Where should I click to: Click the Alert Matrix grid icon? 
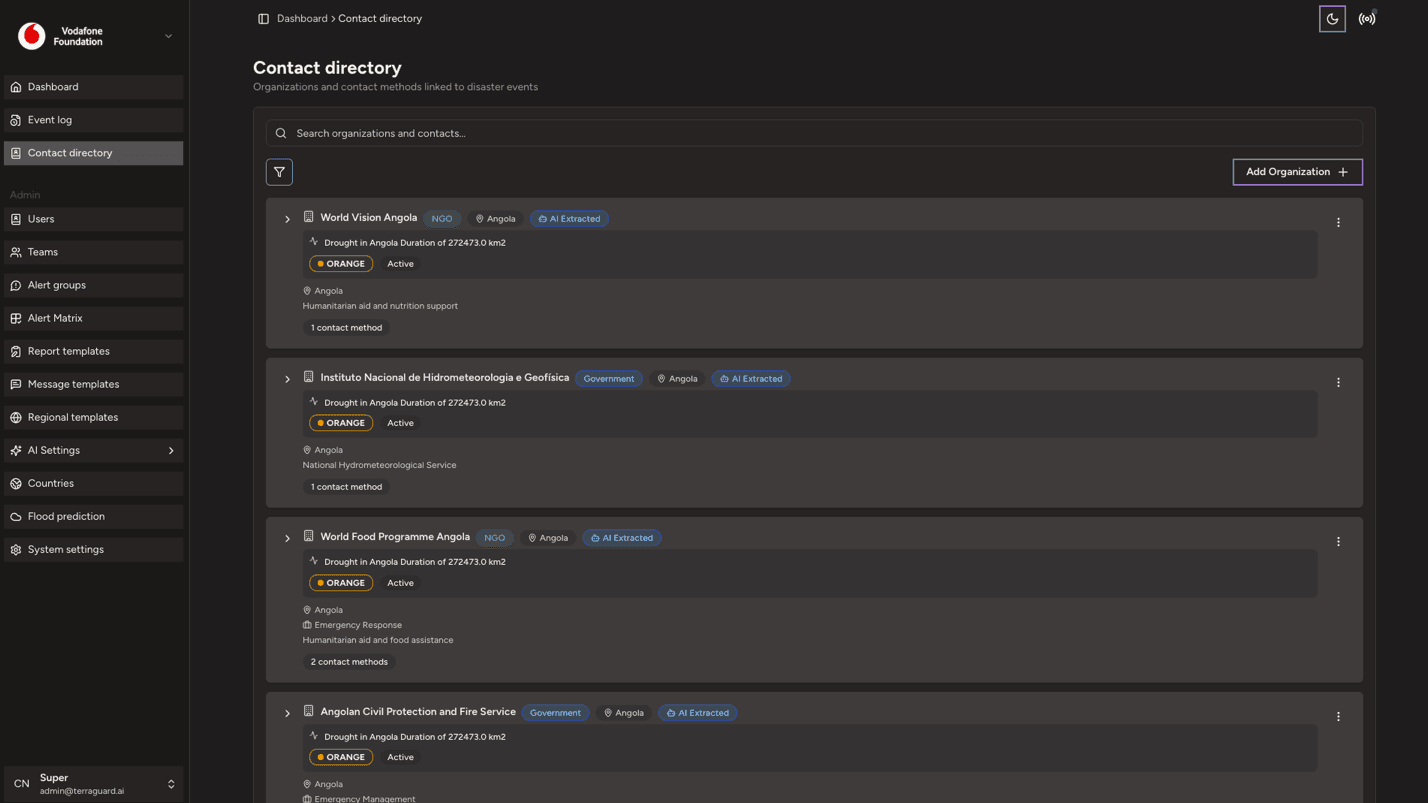[16, 318]
